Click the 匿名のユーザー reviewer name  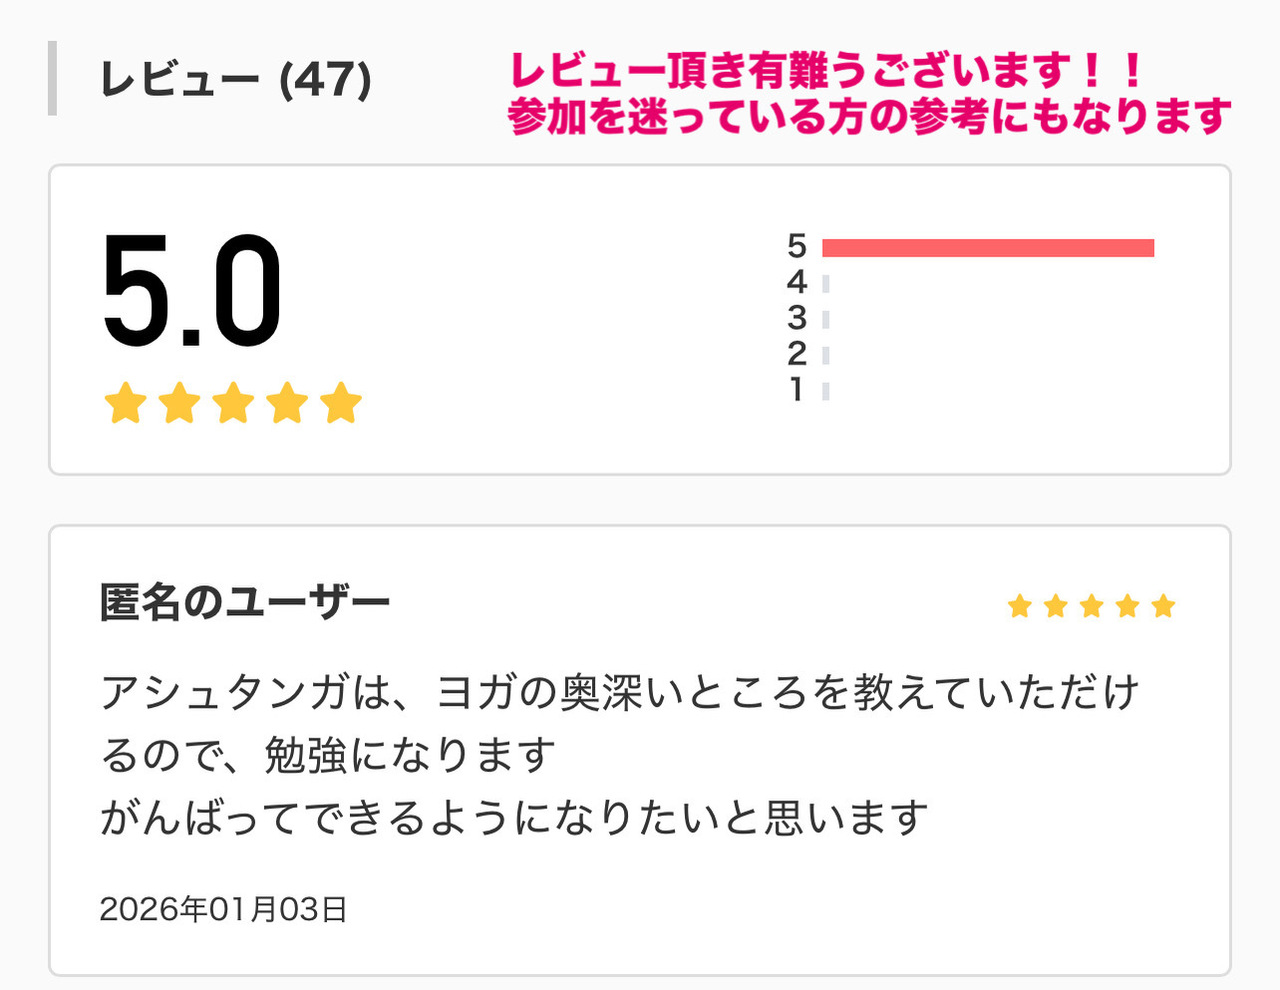coord(245,603)
